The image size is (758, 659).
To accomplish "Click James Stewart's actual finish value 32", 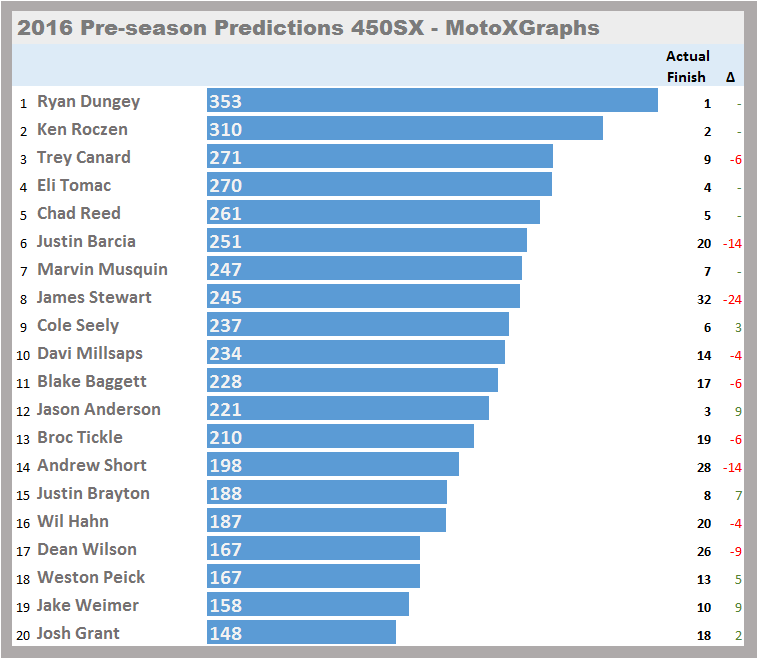I will [x=704, y=297].
